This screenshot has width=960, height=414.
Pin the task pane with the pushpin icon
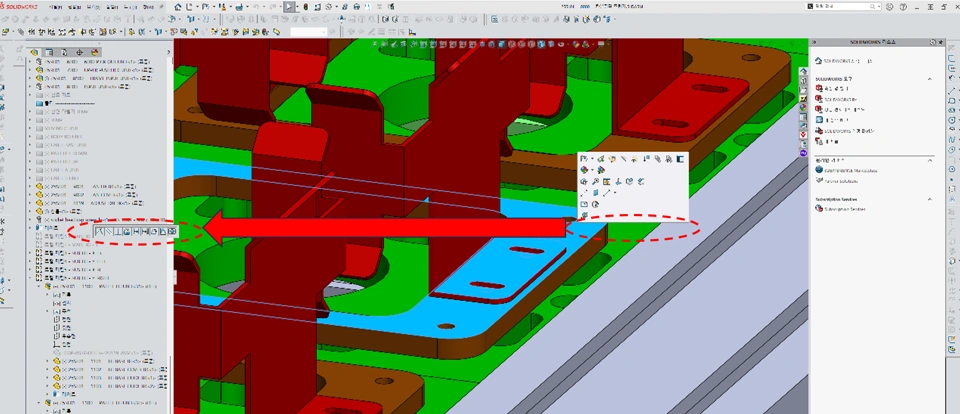(x=940, y=42)
